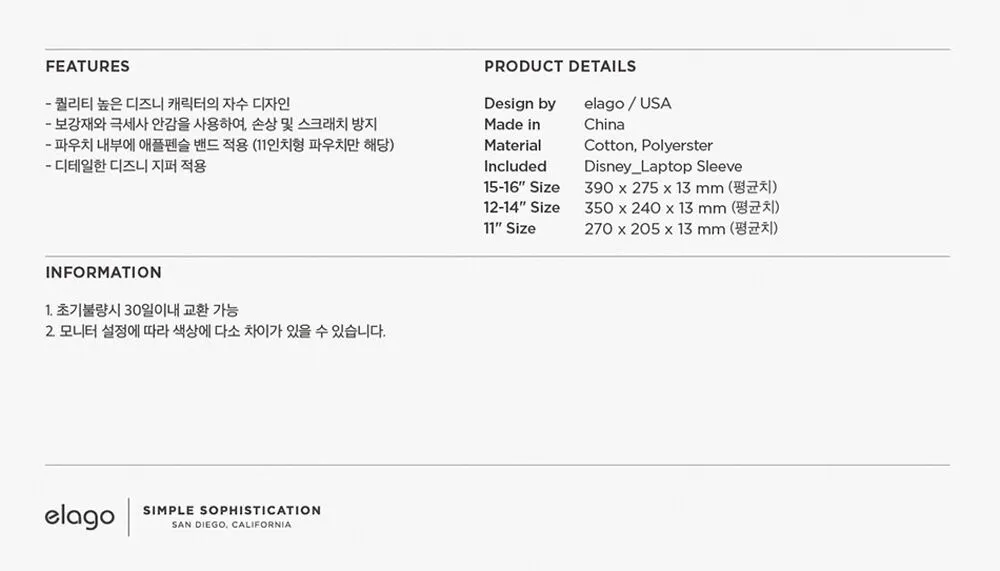The width and height of the screenshot is (1000, 571).
Task: Click the 15-16" Size label
Action: 522,187
